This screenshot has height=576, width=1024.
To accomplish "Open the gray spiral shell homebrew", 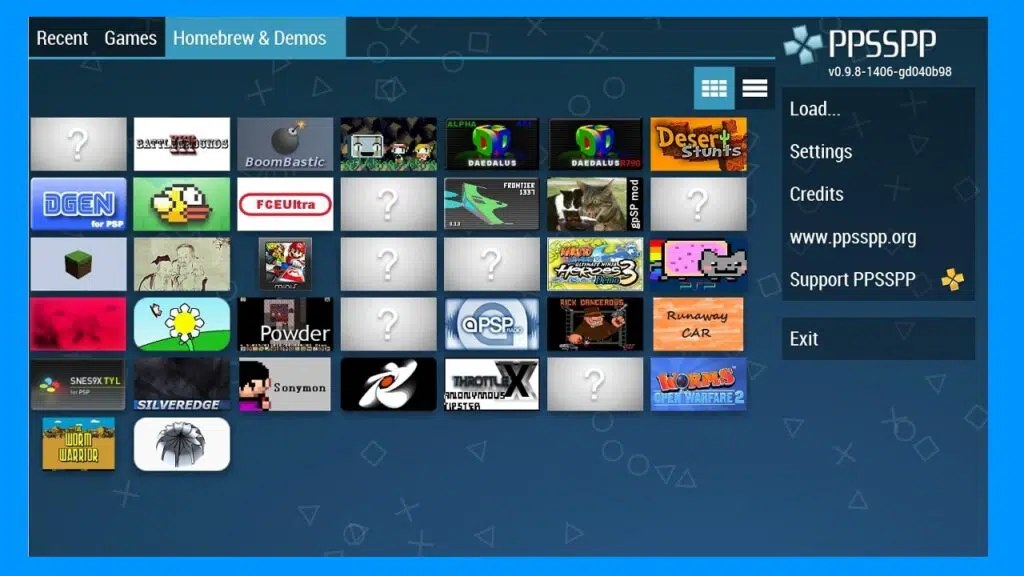I will click(182, 445).
